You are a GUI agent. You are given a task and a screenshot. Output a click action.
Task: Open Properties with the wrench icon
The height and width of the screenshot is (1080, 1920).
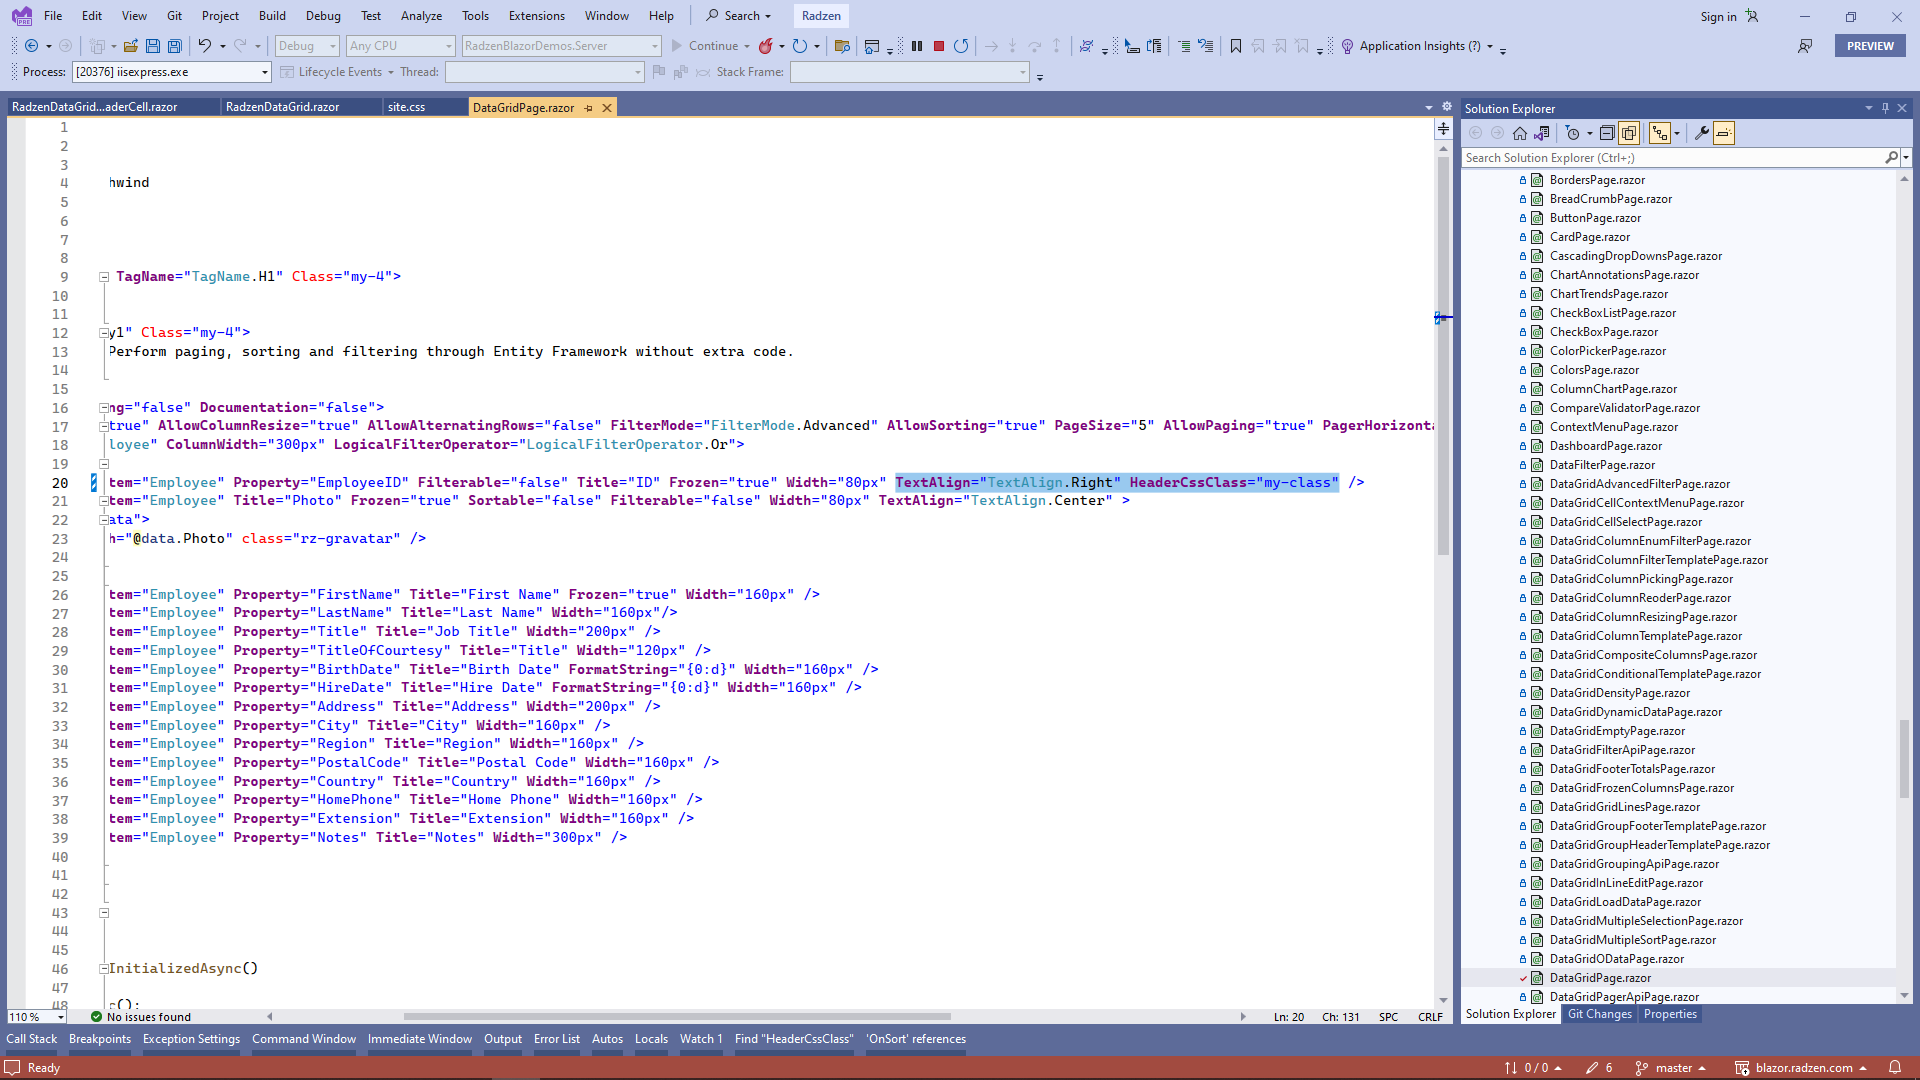[1702, 132]
